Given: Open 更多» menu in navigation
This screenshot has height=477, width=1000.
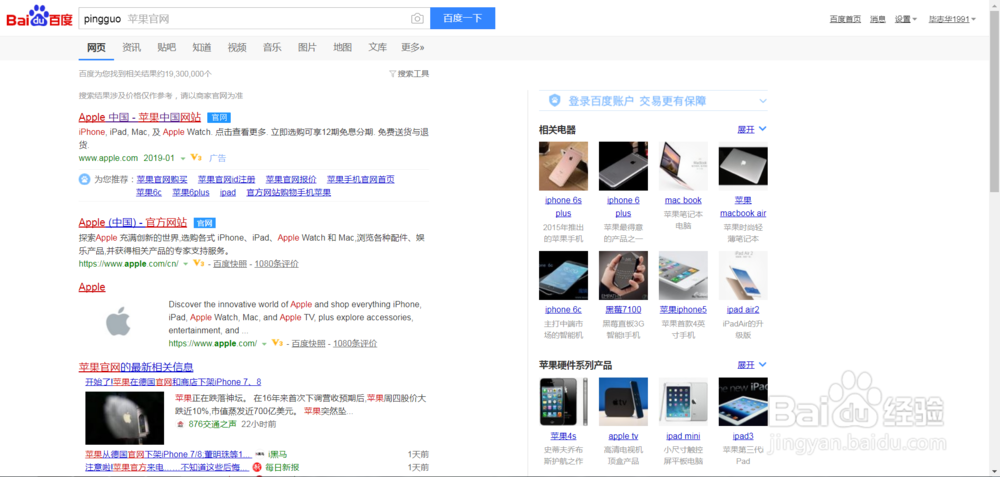Looking at the screenshot, I should (x=413, y=47).
